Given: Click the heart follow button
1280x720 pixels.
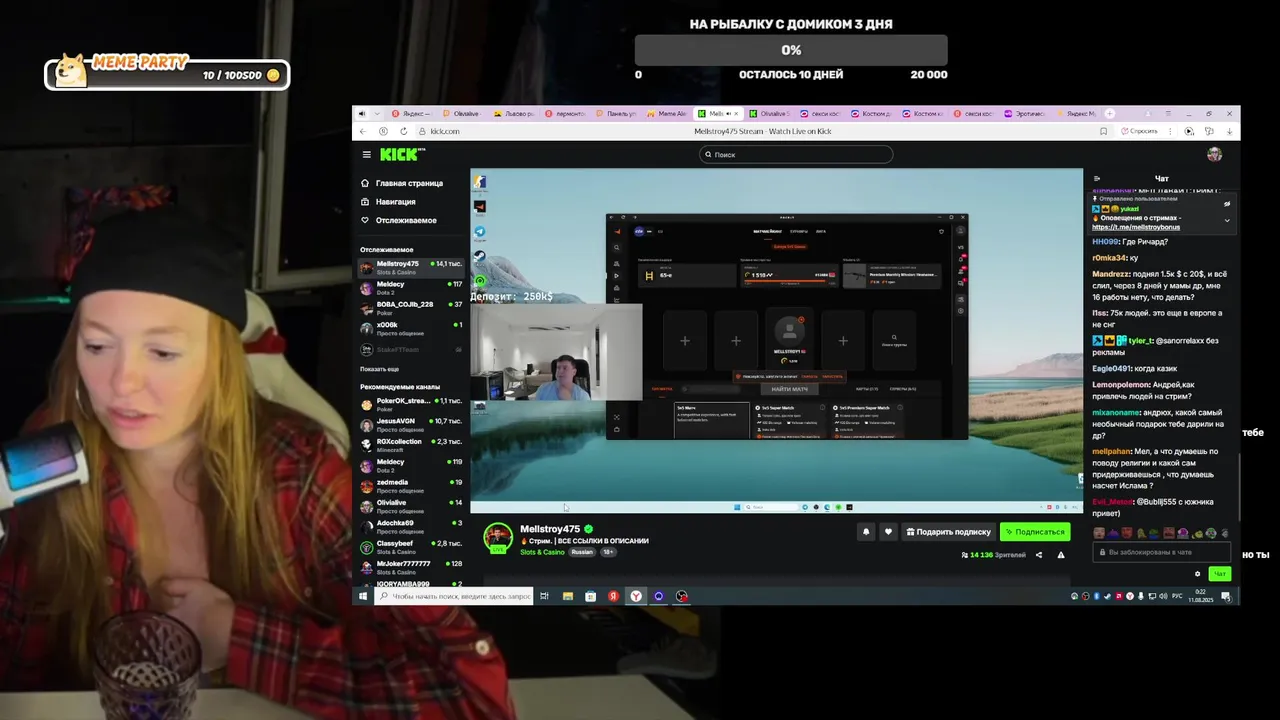Looking at the screenshot, I should [887, 532].
